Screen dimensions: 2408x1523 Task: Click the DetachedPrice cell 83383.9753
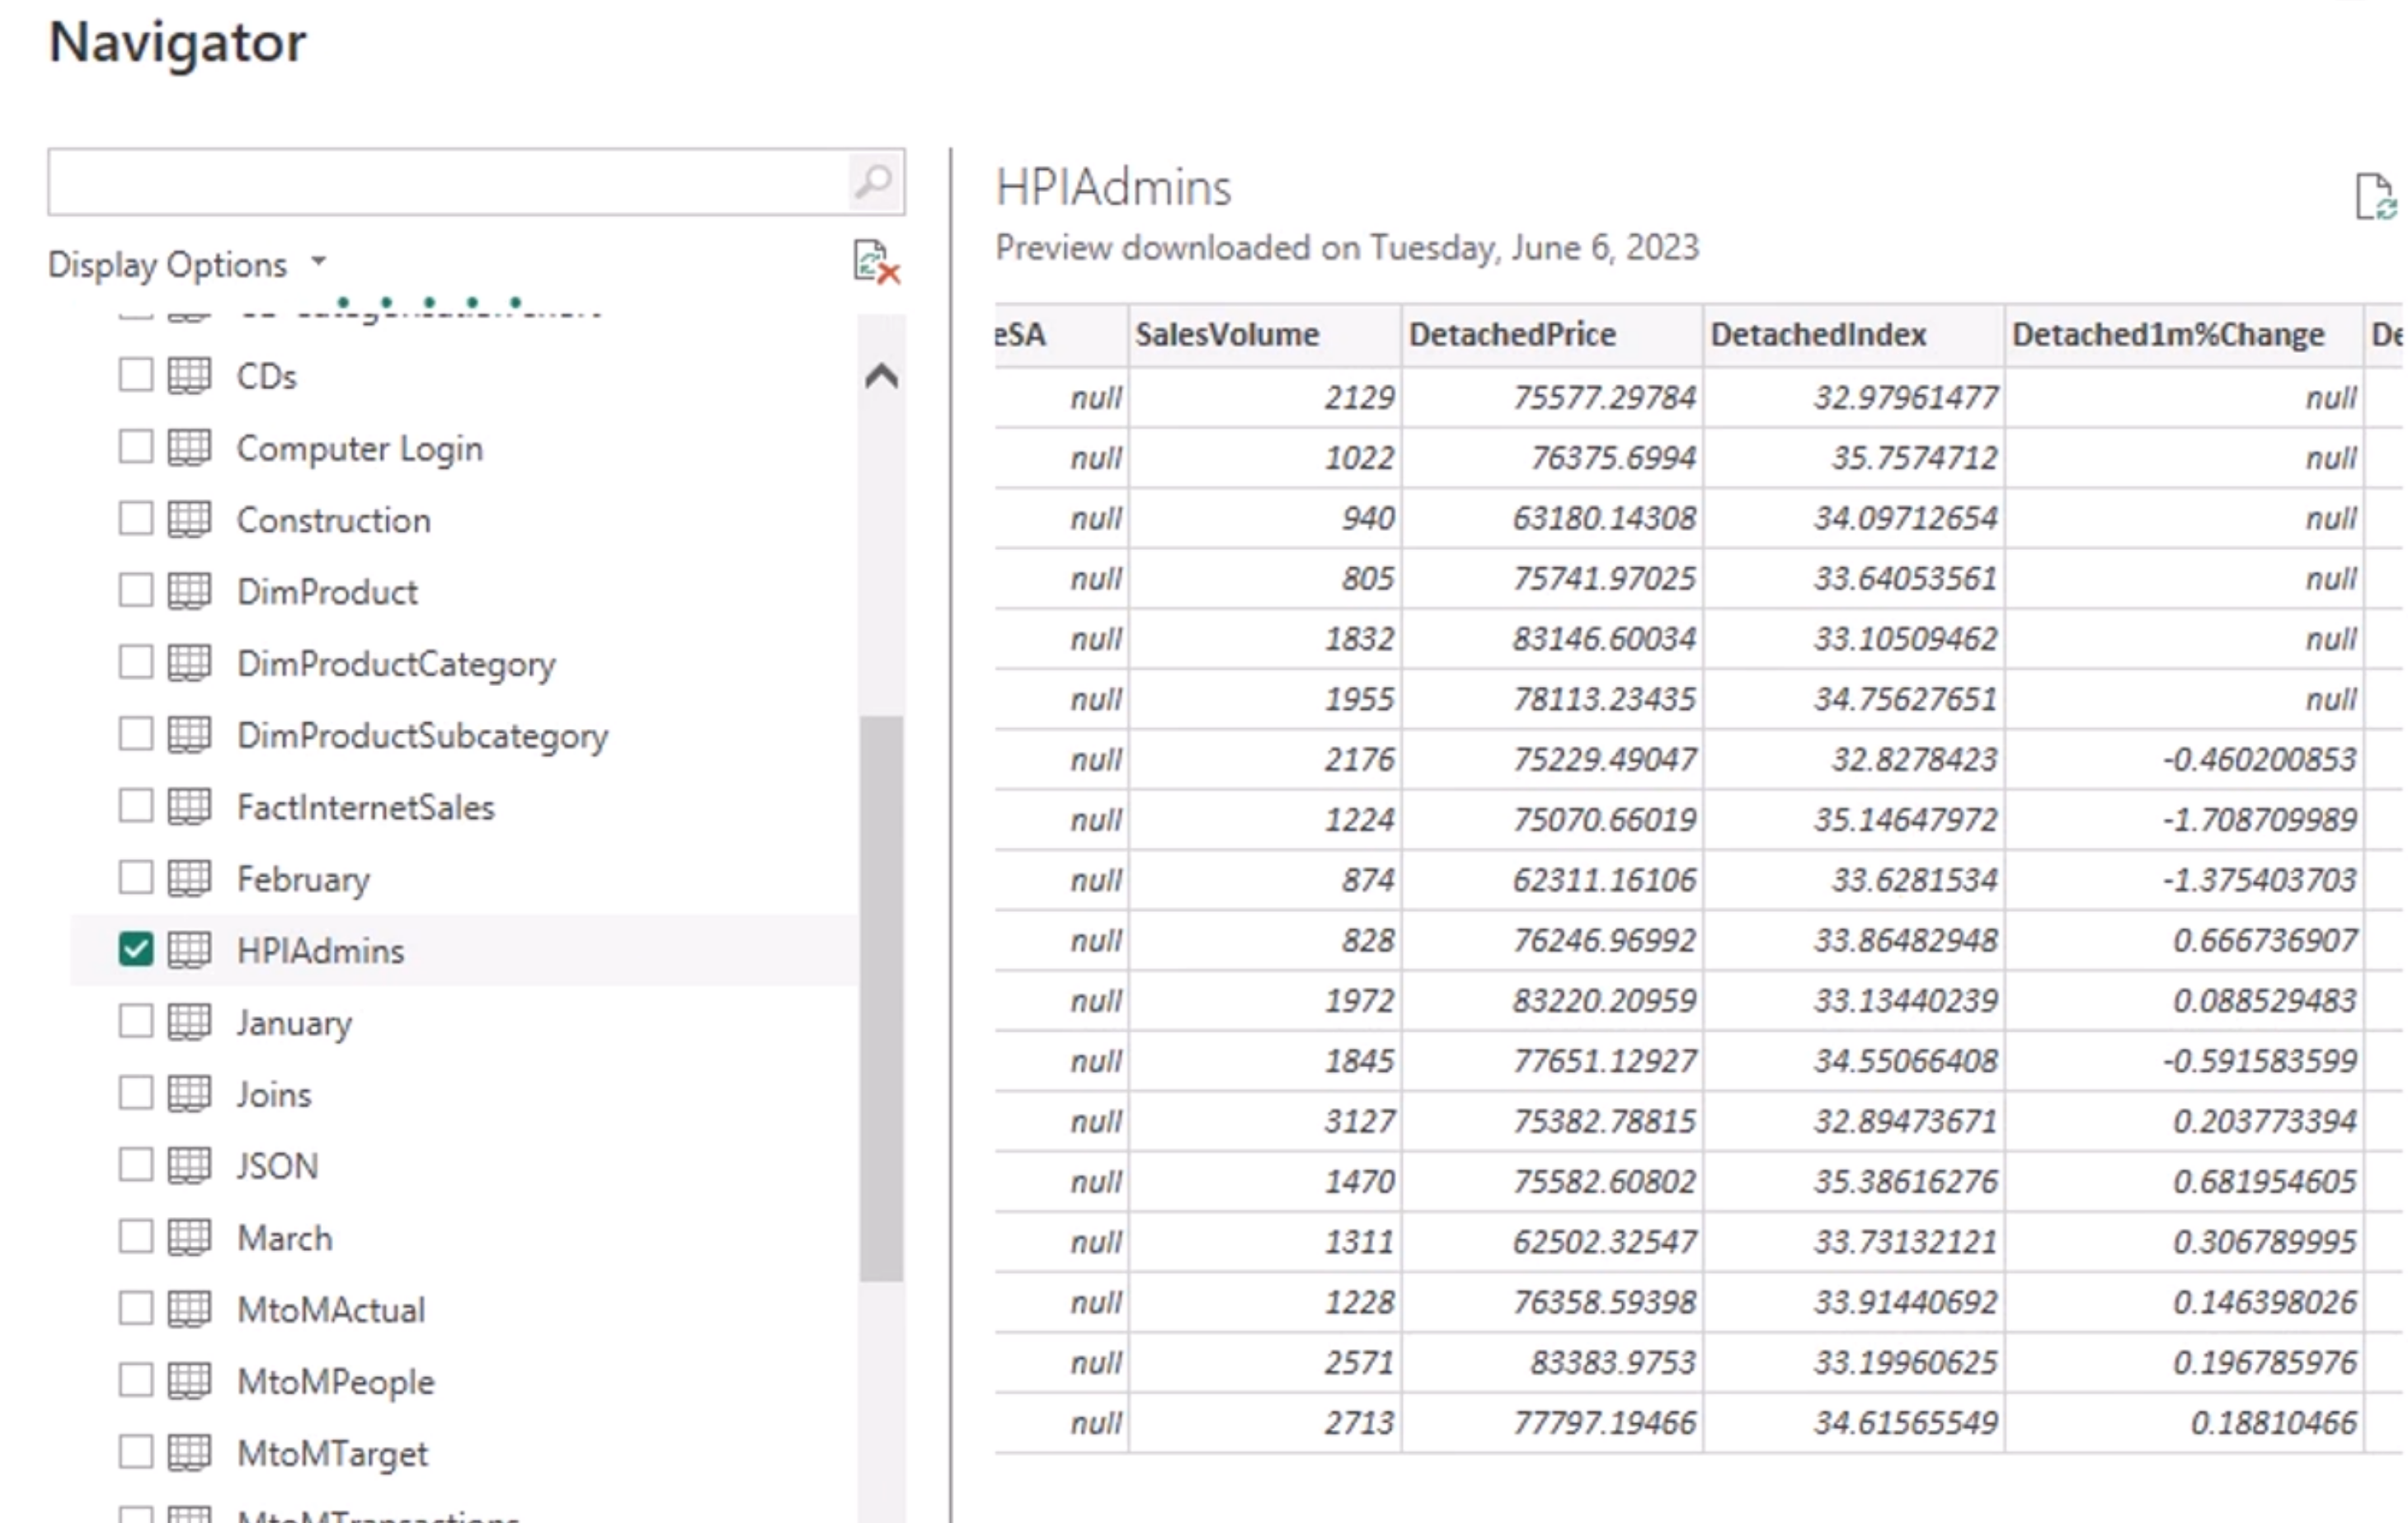click(1552, 1362)
